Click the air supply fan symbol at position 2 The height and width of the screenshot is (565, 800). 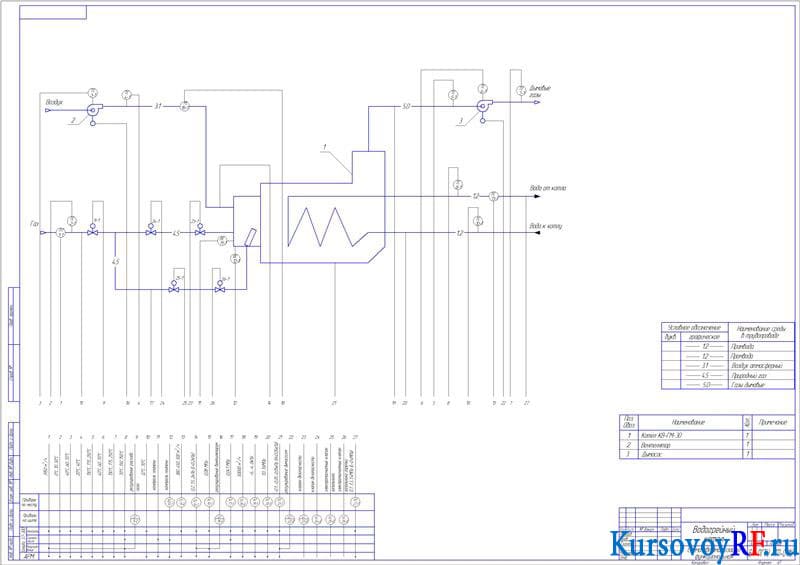pyautogui.click(x=93, y=109)
